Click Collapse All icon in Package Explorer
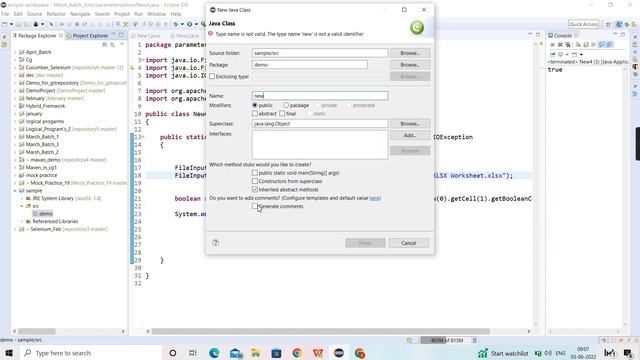This screenshot has width=640, height=360. (x=105, y=44)
